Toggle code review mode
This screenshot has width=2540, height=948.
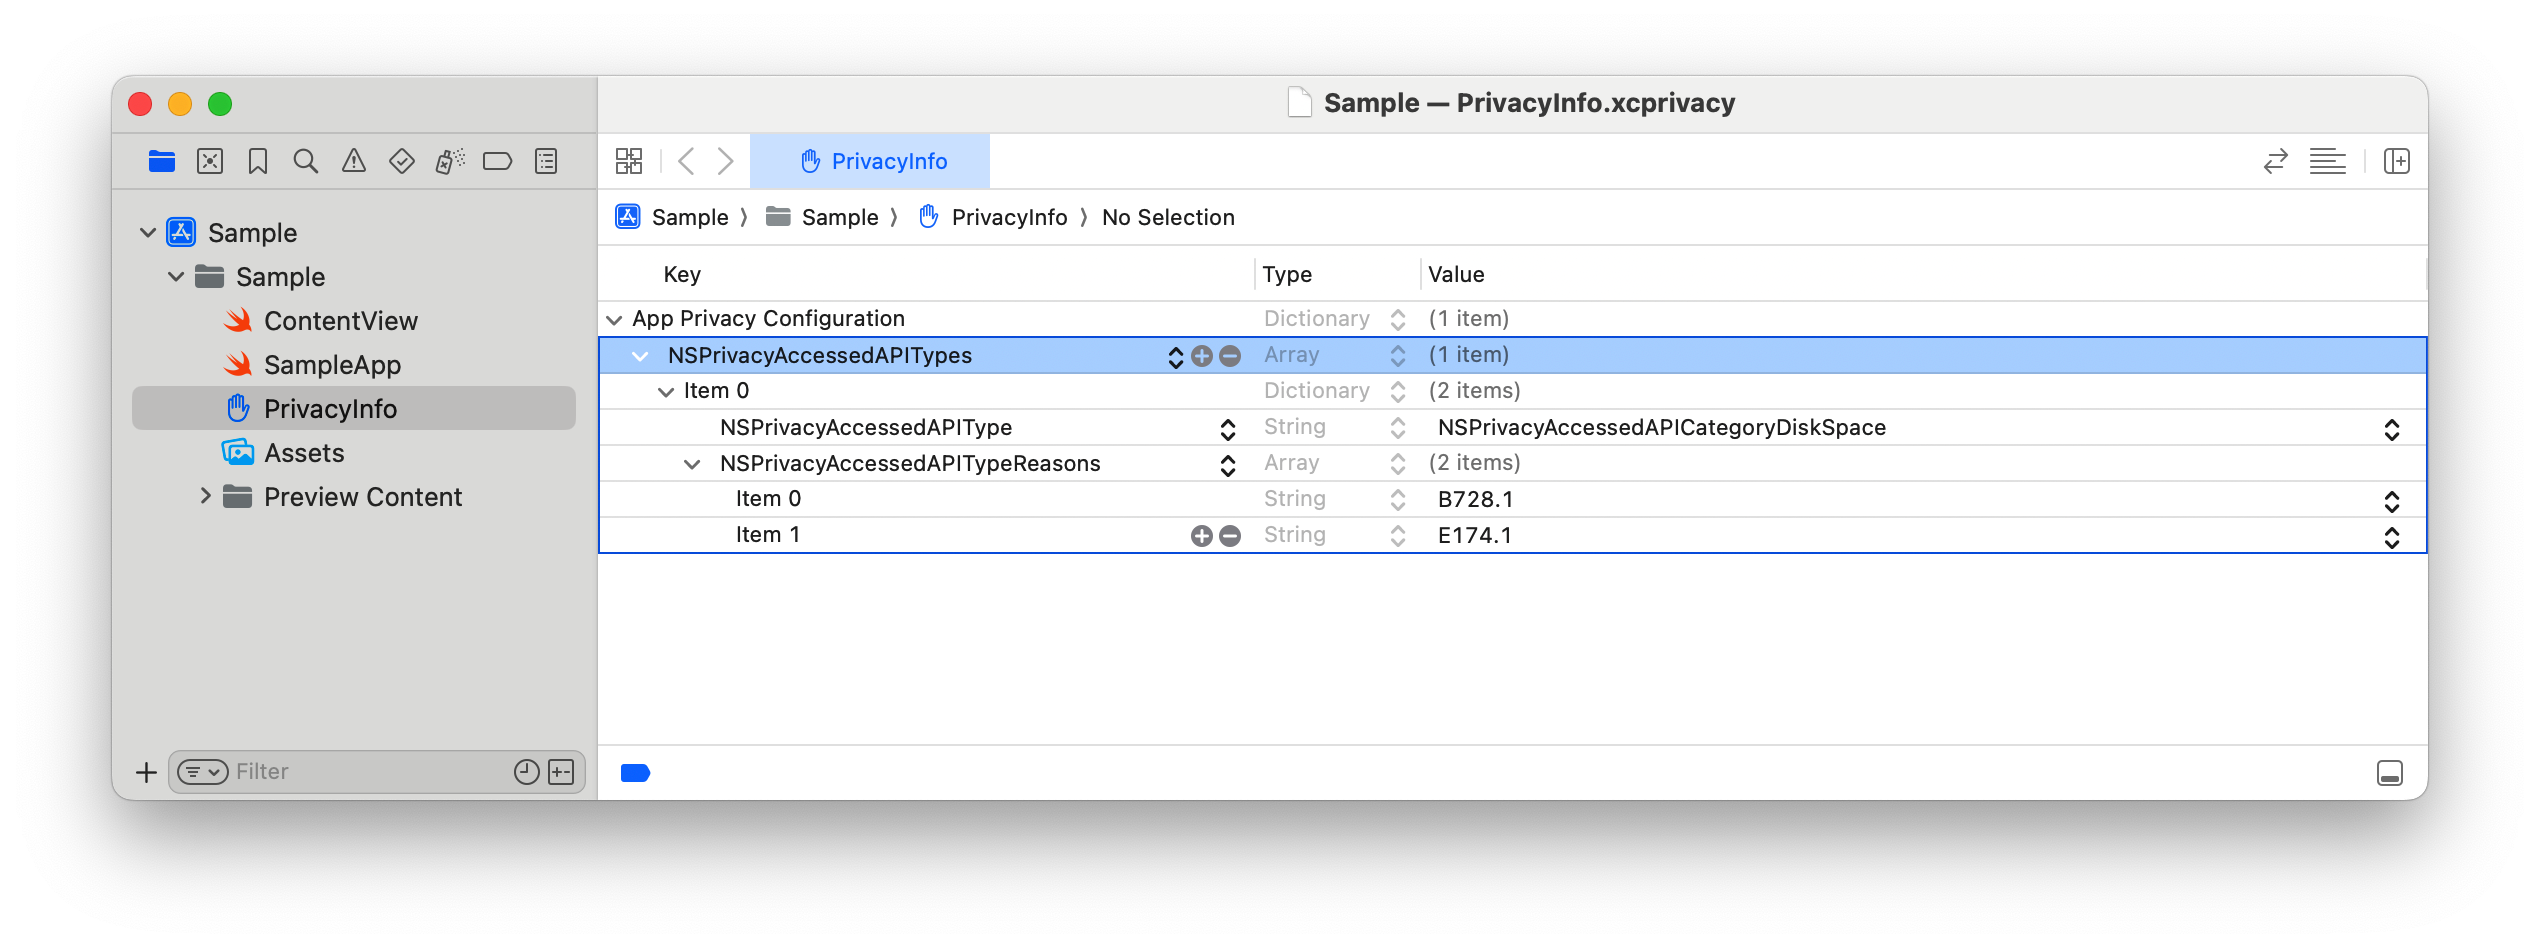point(2275,160)
